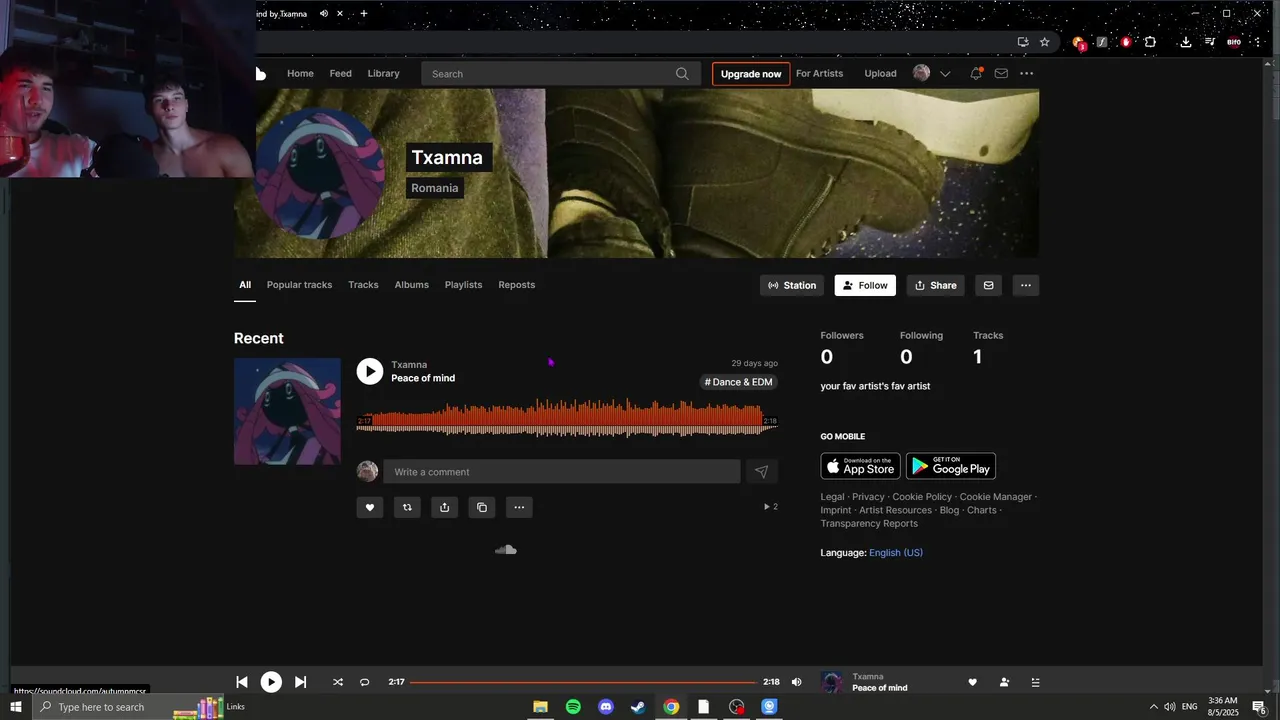Open Chrome extensions puzzle icon
Viewport: 1280px width, 720px height.
pos(1150,42)
